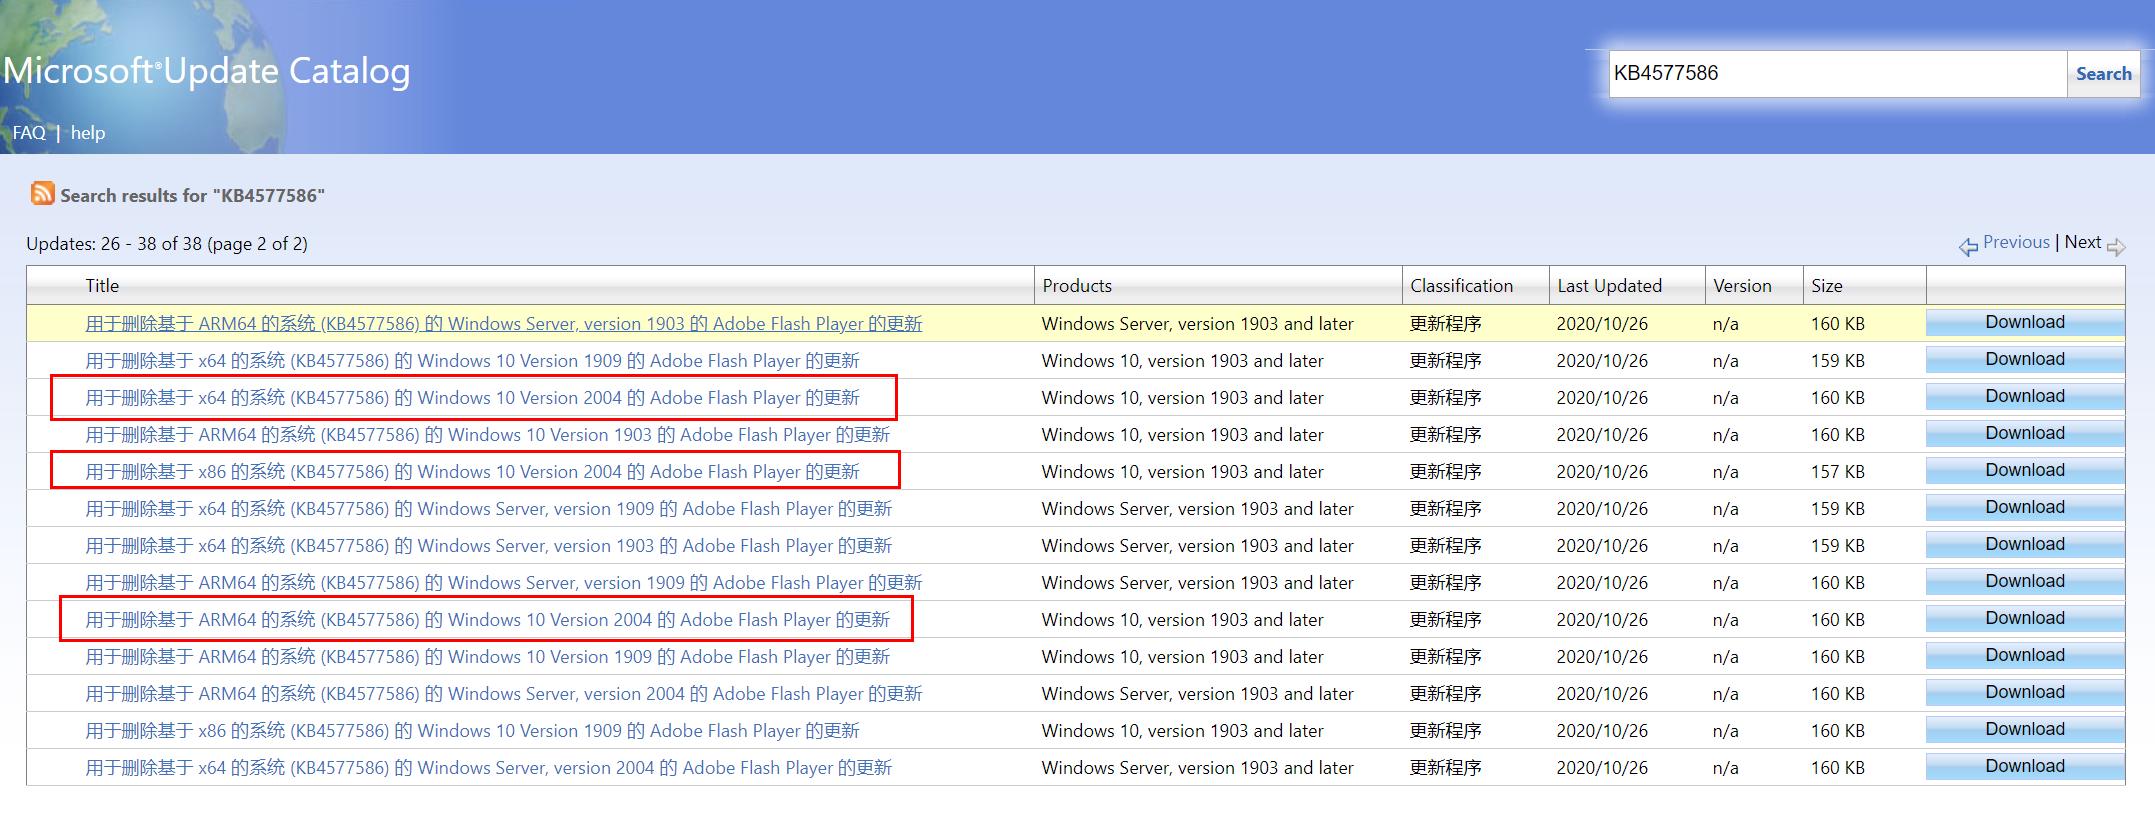Open x86 Windows 10 Version 1909 update title
2155x816 pixels.
tap(472, 731)
